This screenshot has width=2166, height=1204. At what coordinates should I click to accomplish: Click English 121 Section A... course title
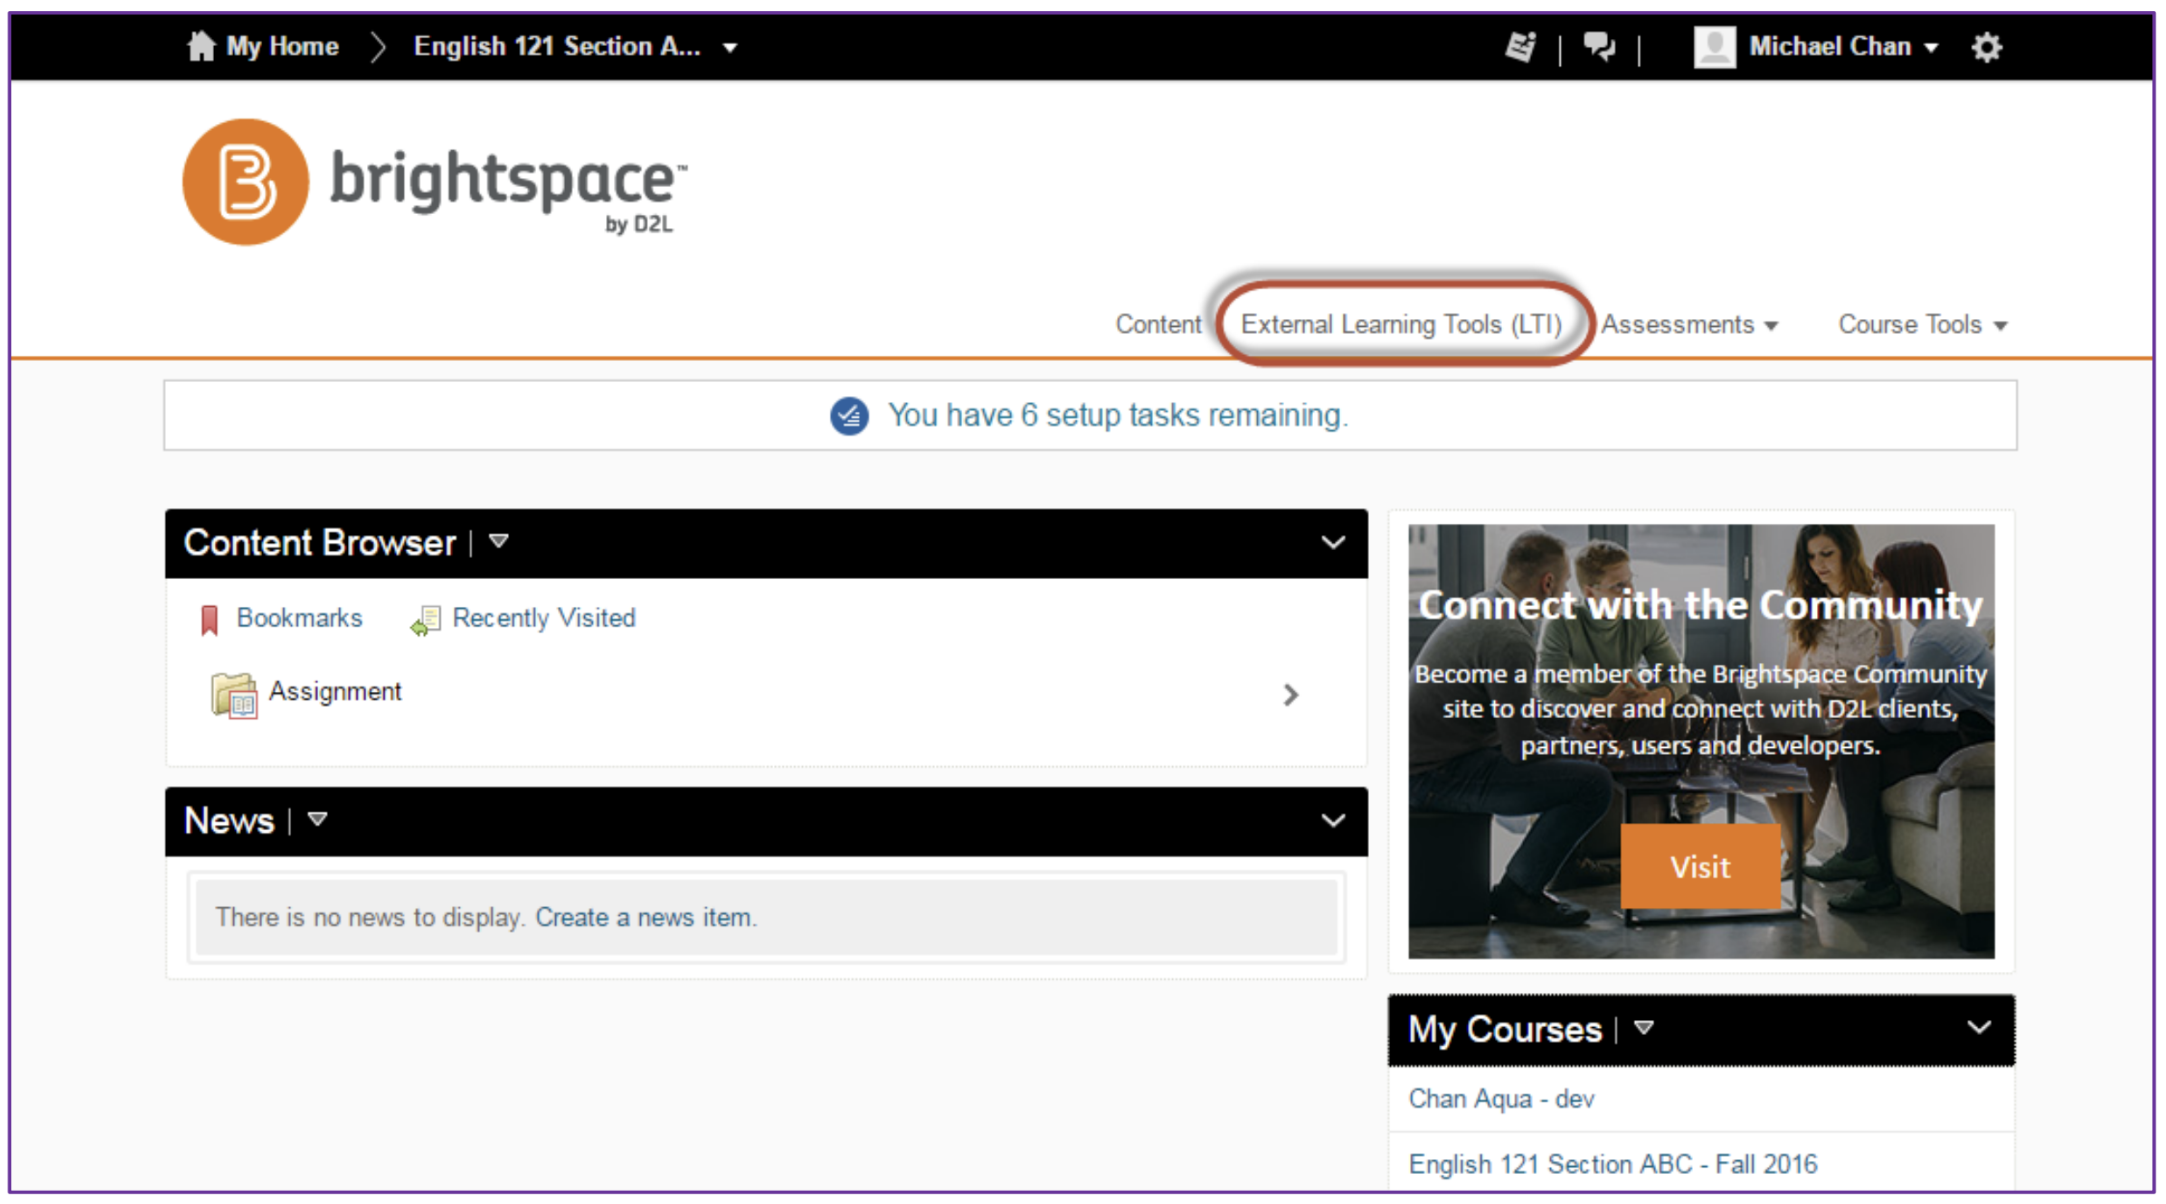click(557, 46)
